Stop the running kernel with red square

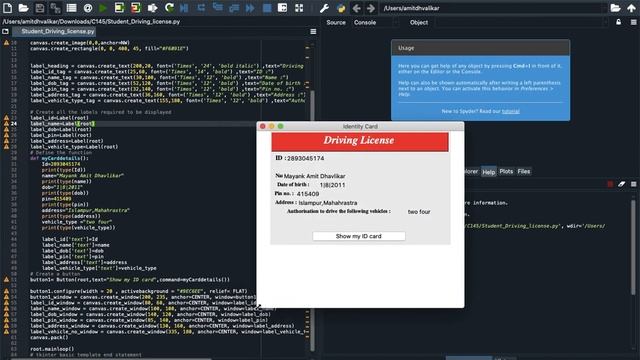click(610, 184)
